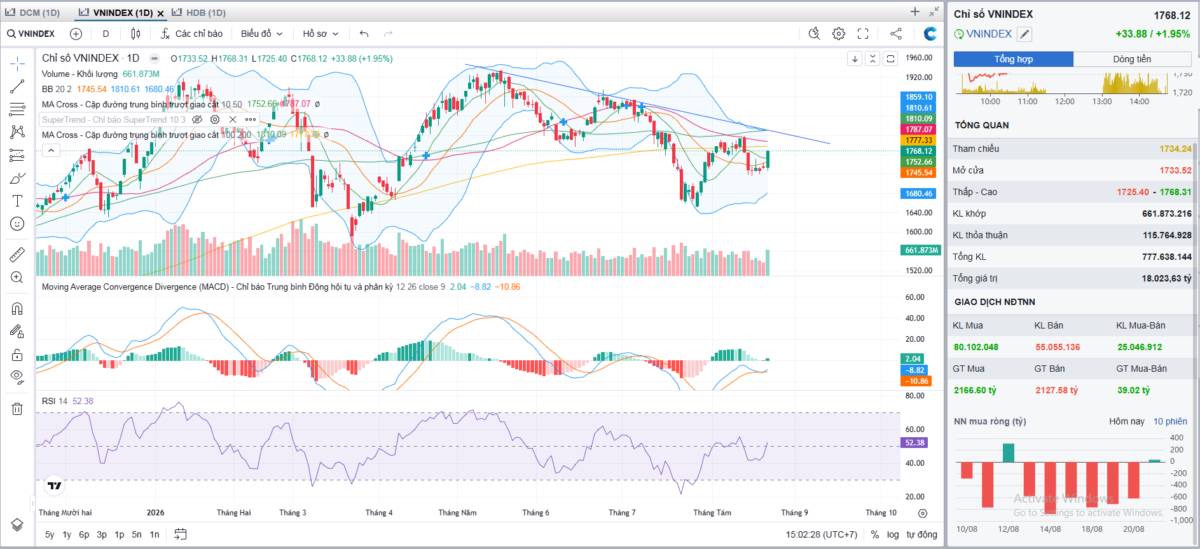Toggle hide all drawings eye icon
Image resolution: width=1200 pixels, height=549 pixels.
(17, 377)
